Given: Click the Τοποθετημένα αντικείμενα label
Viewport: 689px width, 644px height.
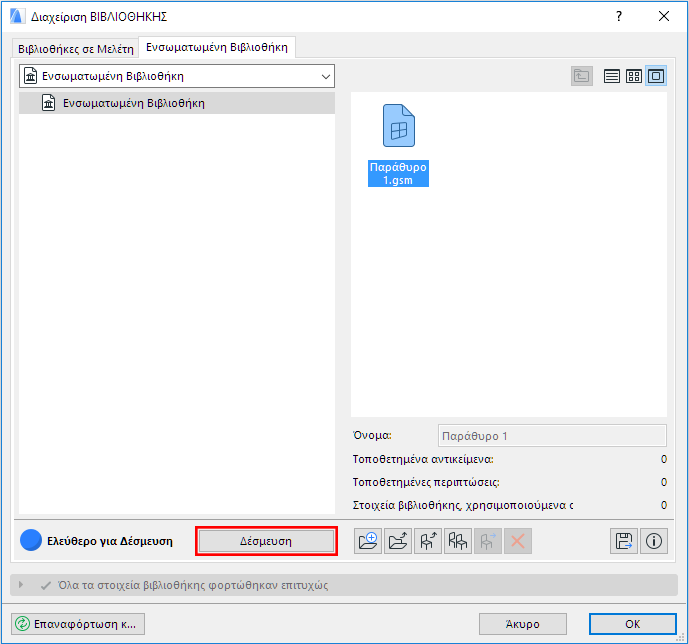Looking at the screenshot, I should (x=423, y=459).
